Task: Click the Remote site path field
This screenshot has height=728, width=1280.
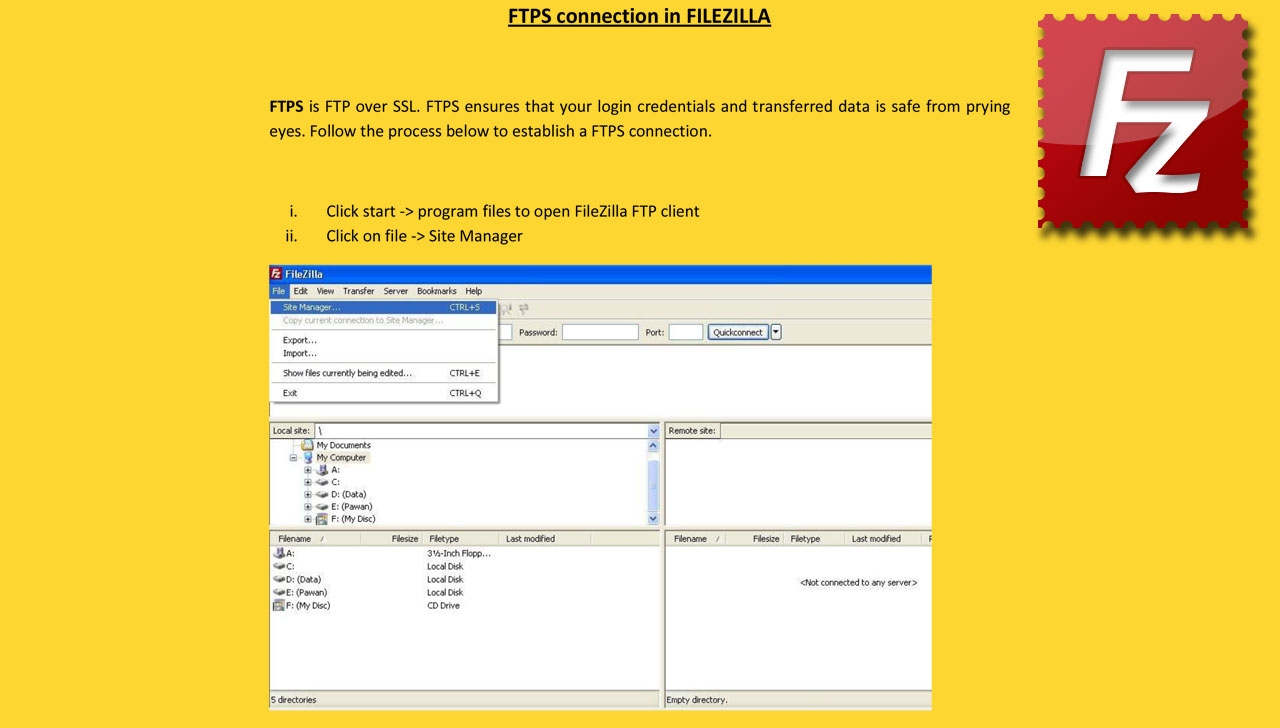Action: [826, 431]
